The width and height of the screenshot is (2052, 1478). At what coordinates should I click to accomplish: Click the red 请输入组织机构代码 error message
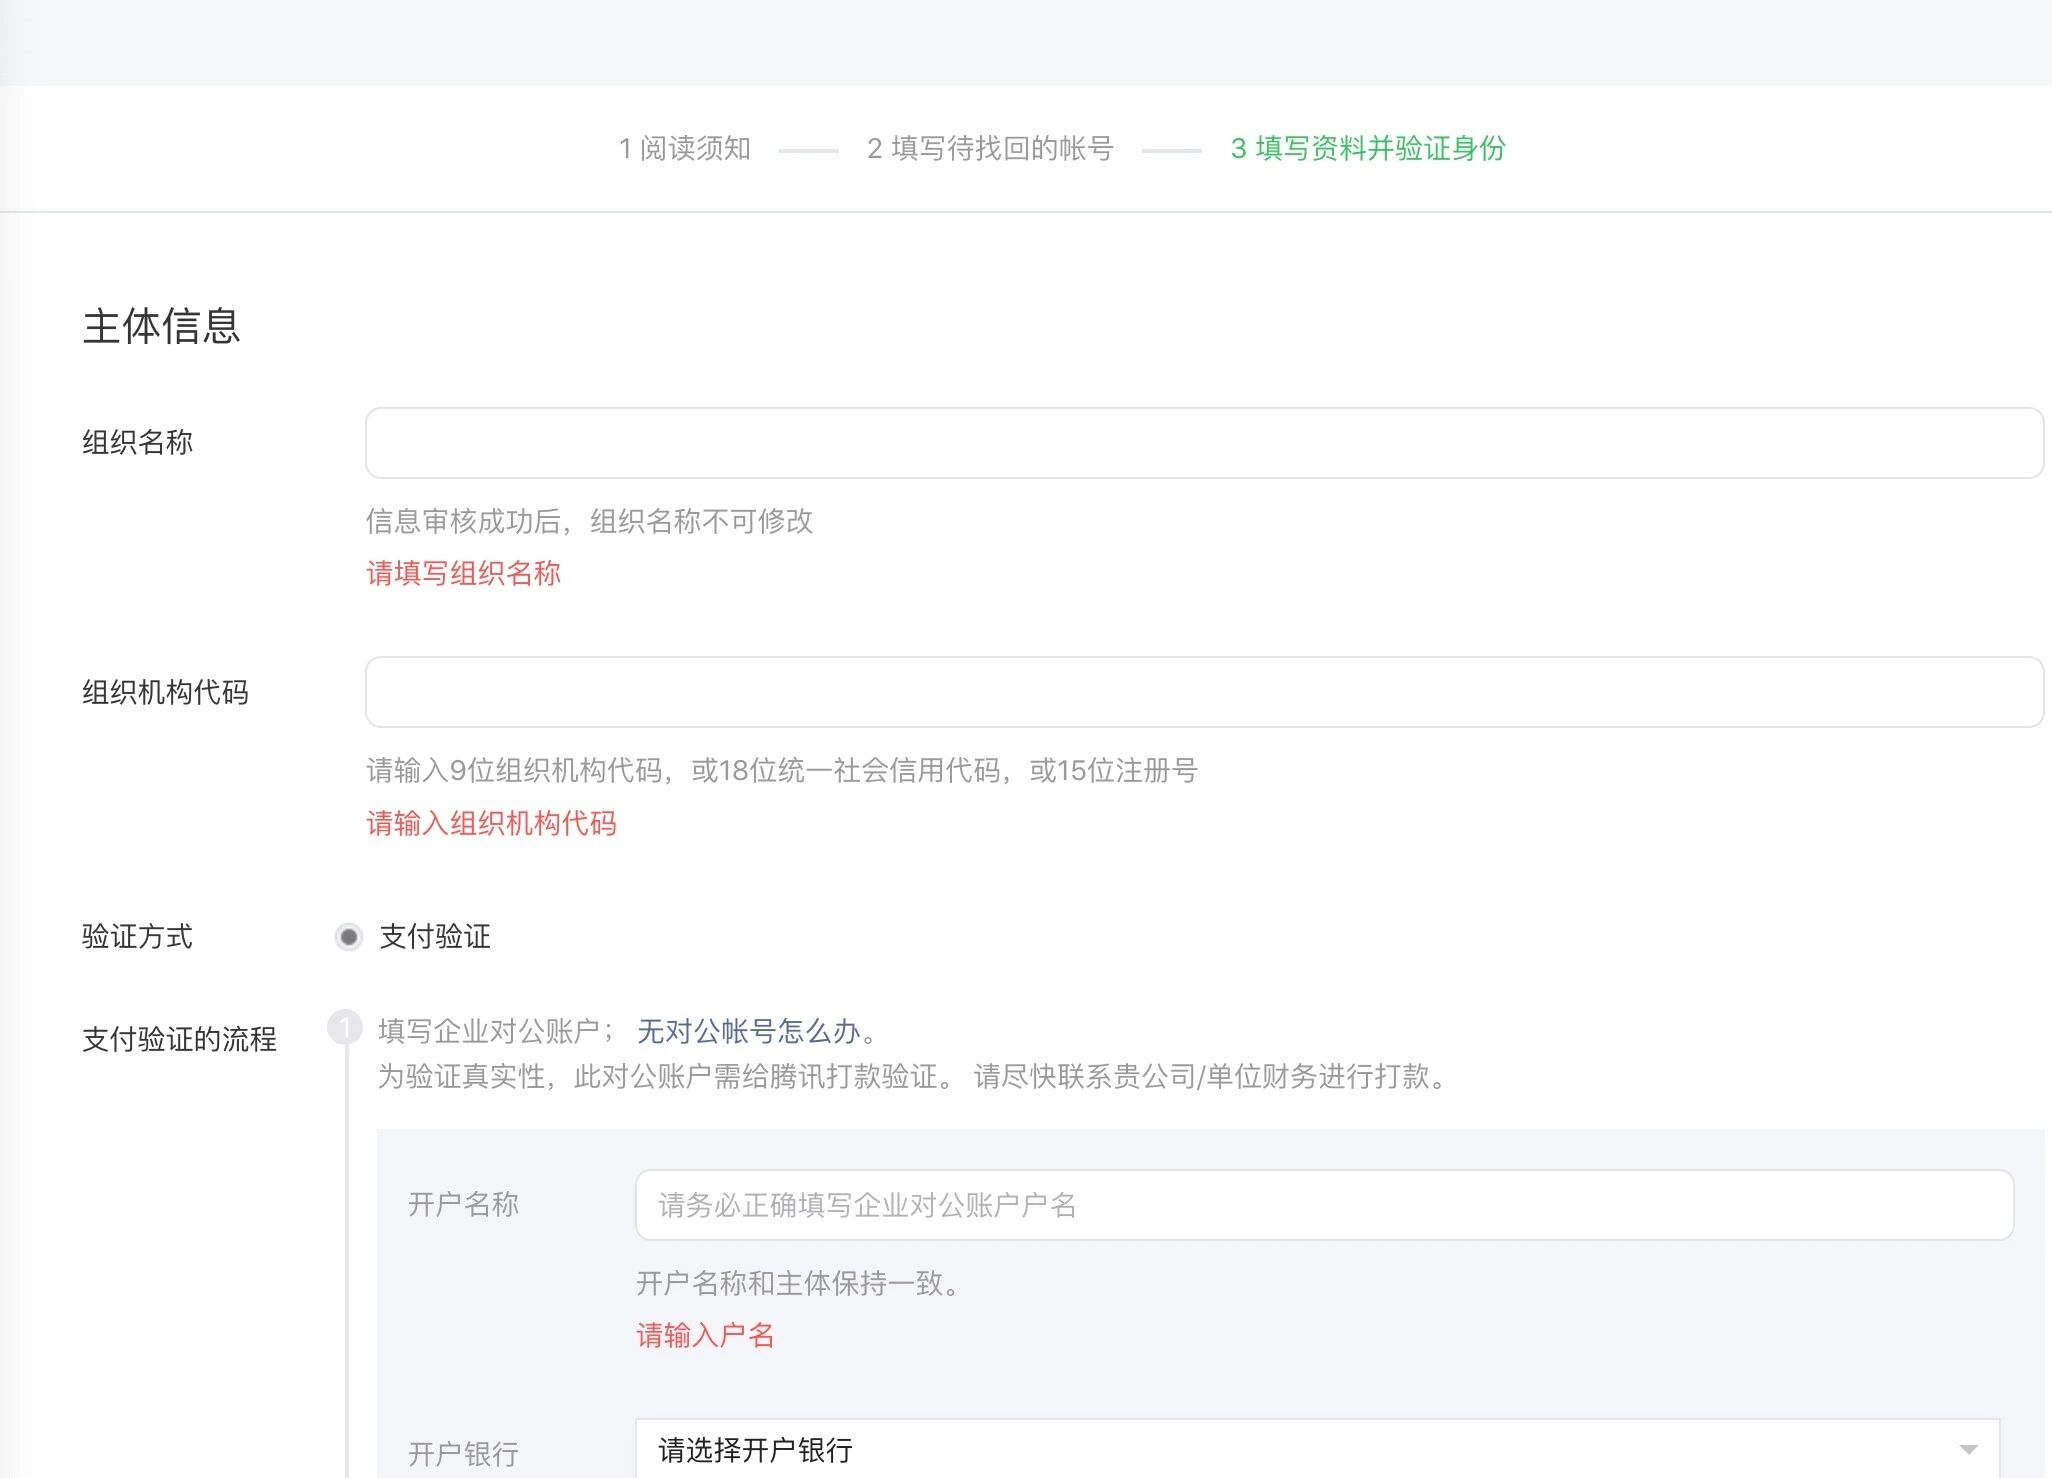click(x=491, y=823)
